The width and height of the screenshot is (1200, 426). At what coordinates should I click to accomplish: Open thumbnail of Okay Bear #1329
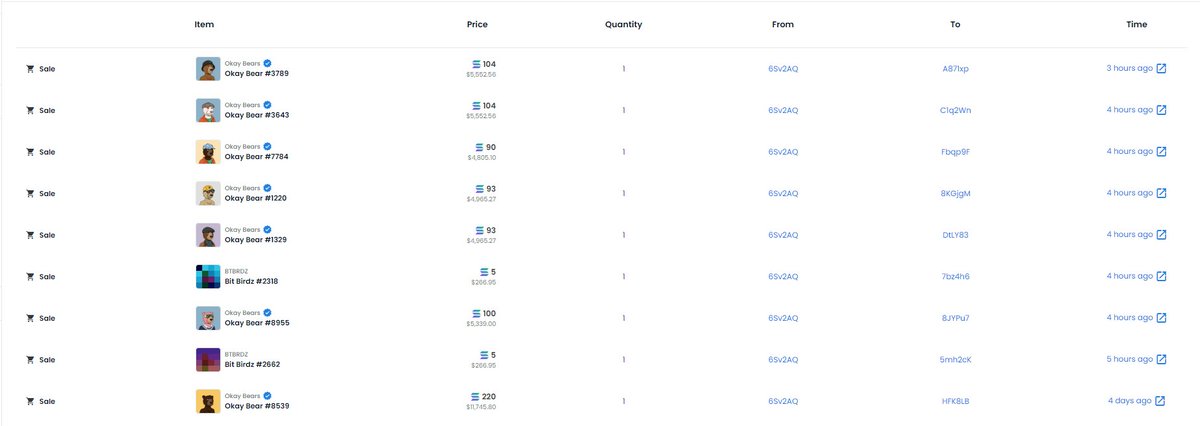(208, 235)
